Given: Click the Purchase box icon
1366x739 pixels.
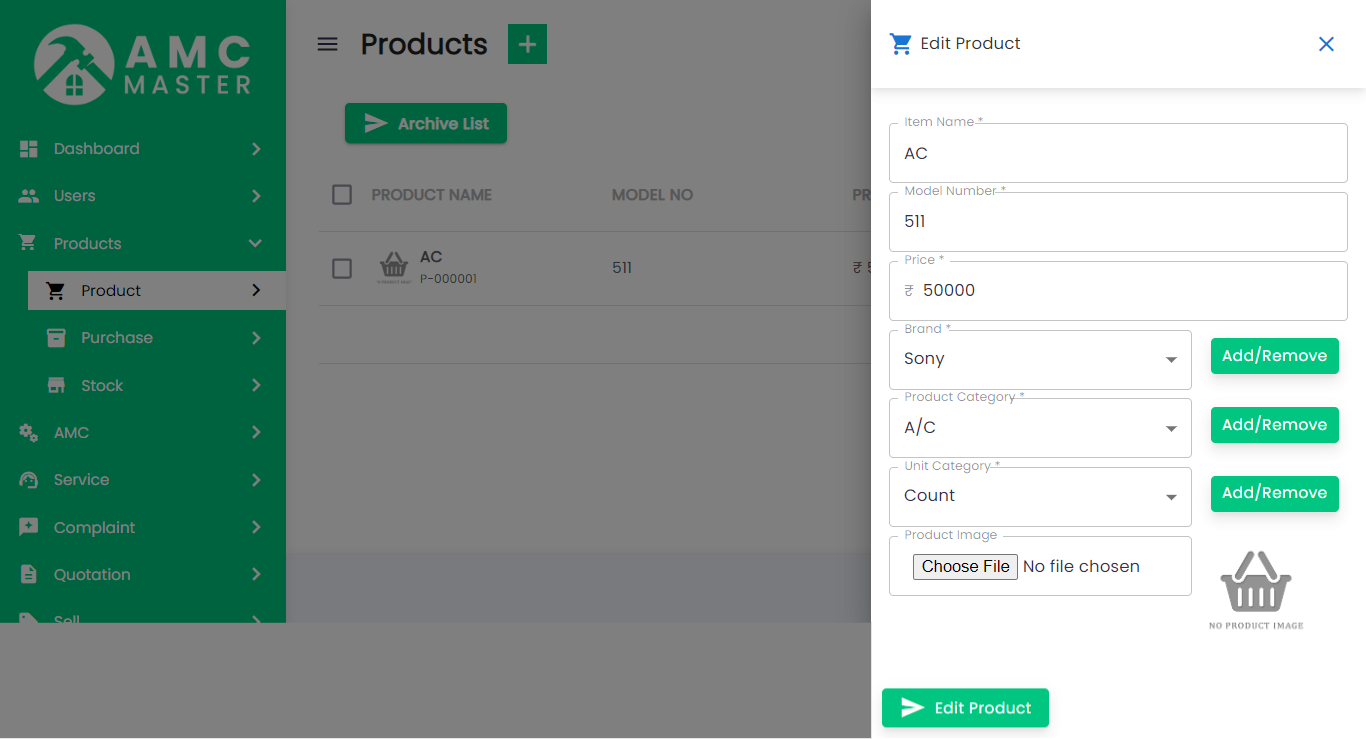Looking at the screenshot, I should click(x=56, y=337).
